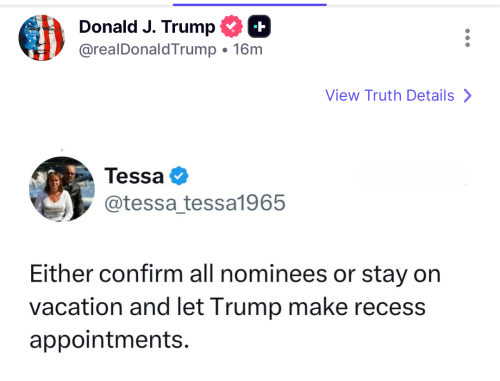500x381 pixels.
Task: Click the Donald J. Trump display name
Action: [147, 27]
